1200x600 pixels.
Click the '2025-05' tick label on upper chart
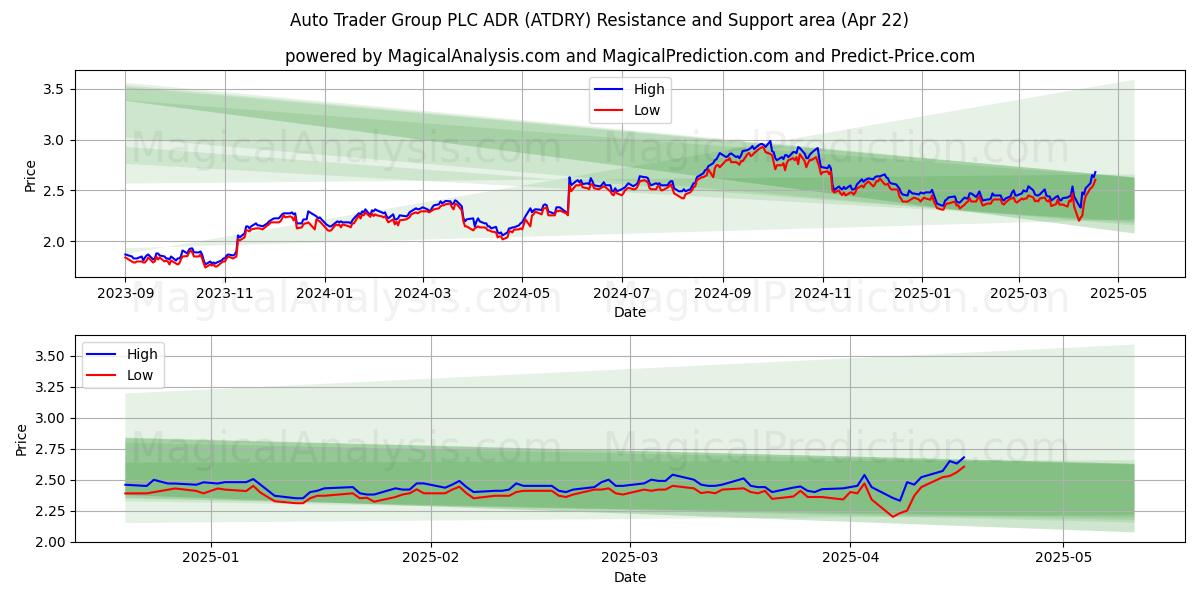point(1118,294)
